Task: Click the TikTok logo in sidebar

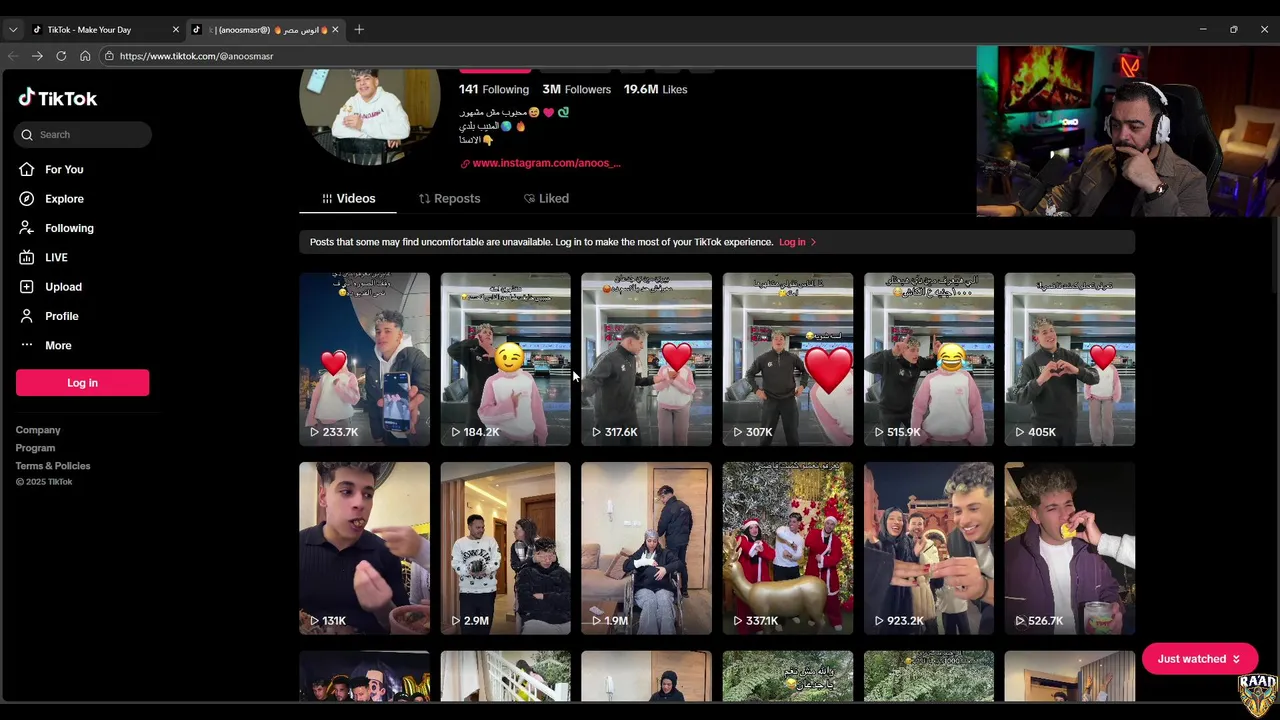Action: click(57, 98)
